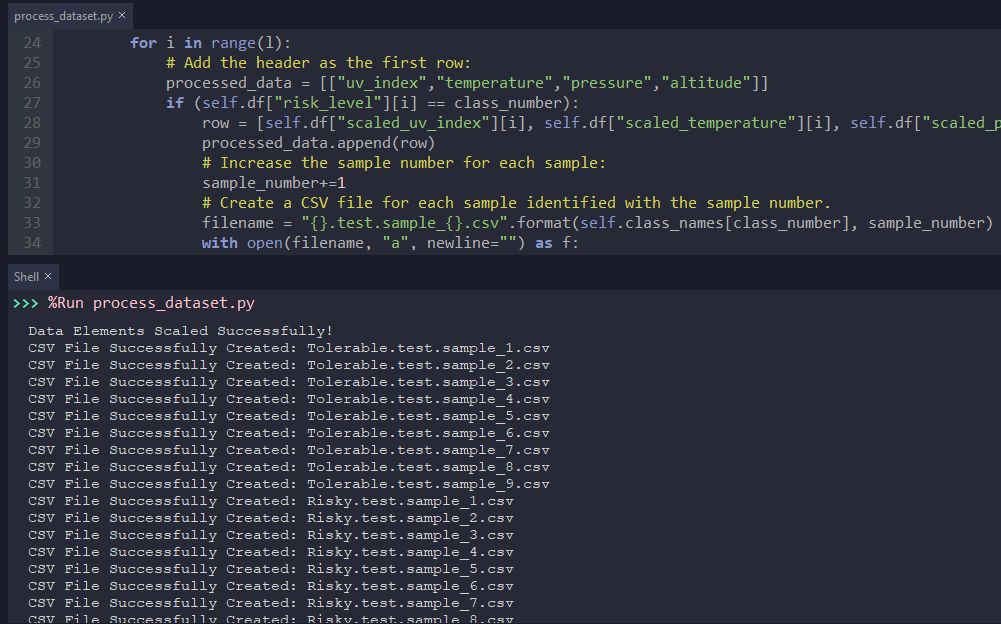1001x624 pixels.
Task: Select the Shell tab
Action: pos(25,276)
